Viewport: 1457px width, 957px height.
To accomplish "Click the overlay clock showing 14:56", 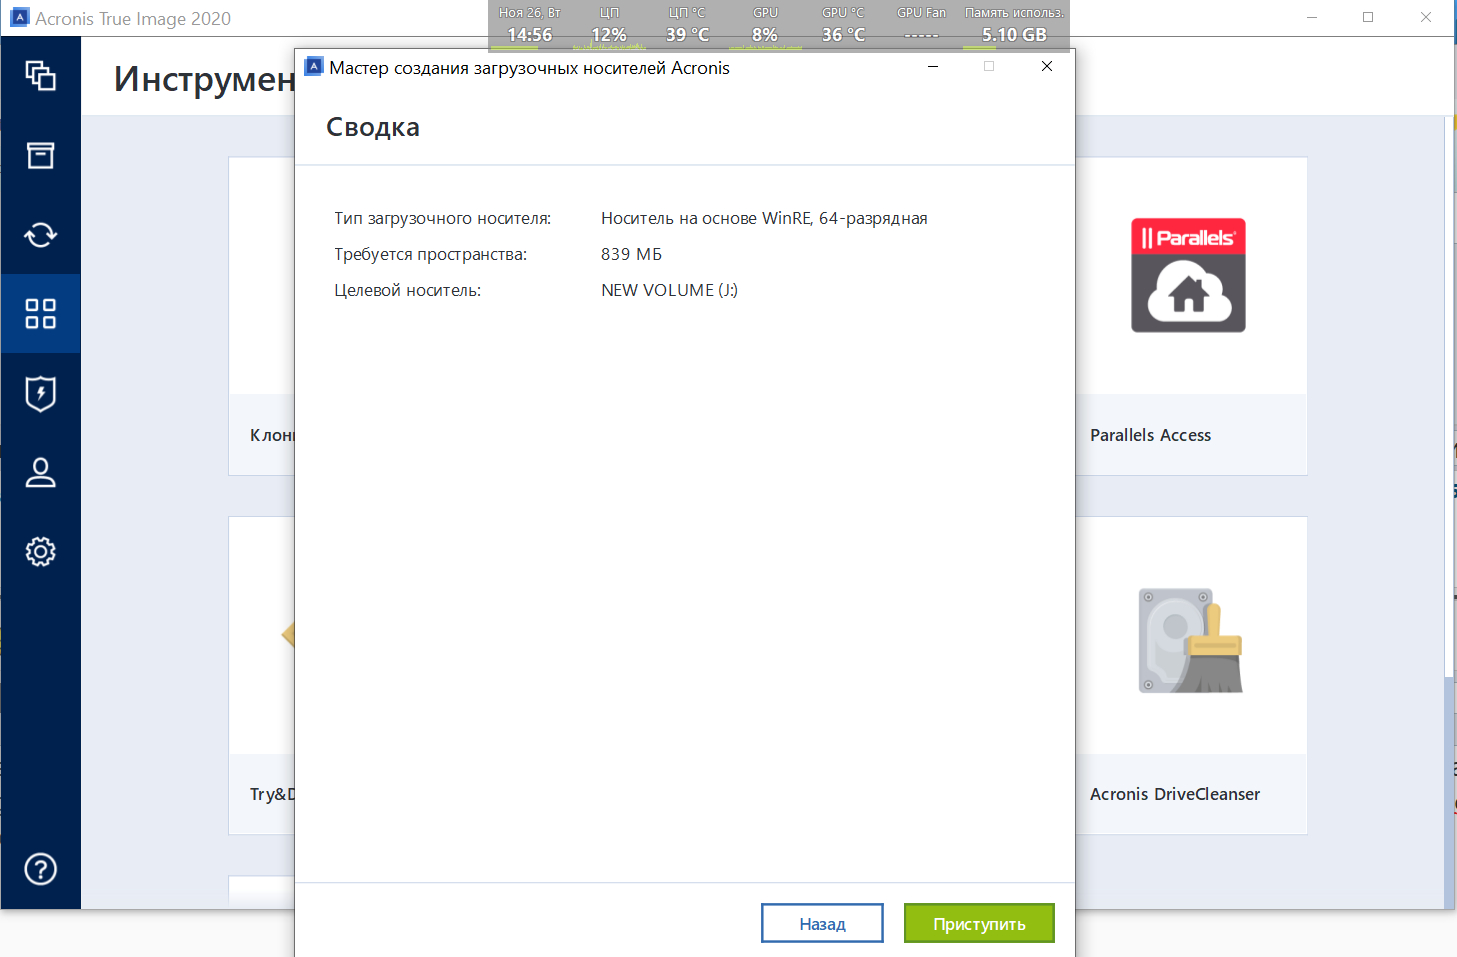I will 529,35.
